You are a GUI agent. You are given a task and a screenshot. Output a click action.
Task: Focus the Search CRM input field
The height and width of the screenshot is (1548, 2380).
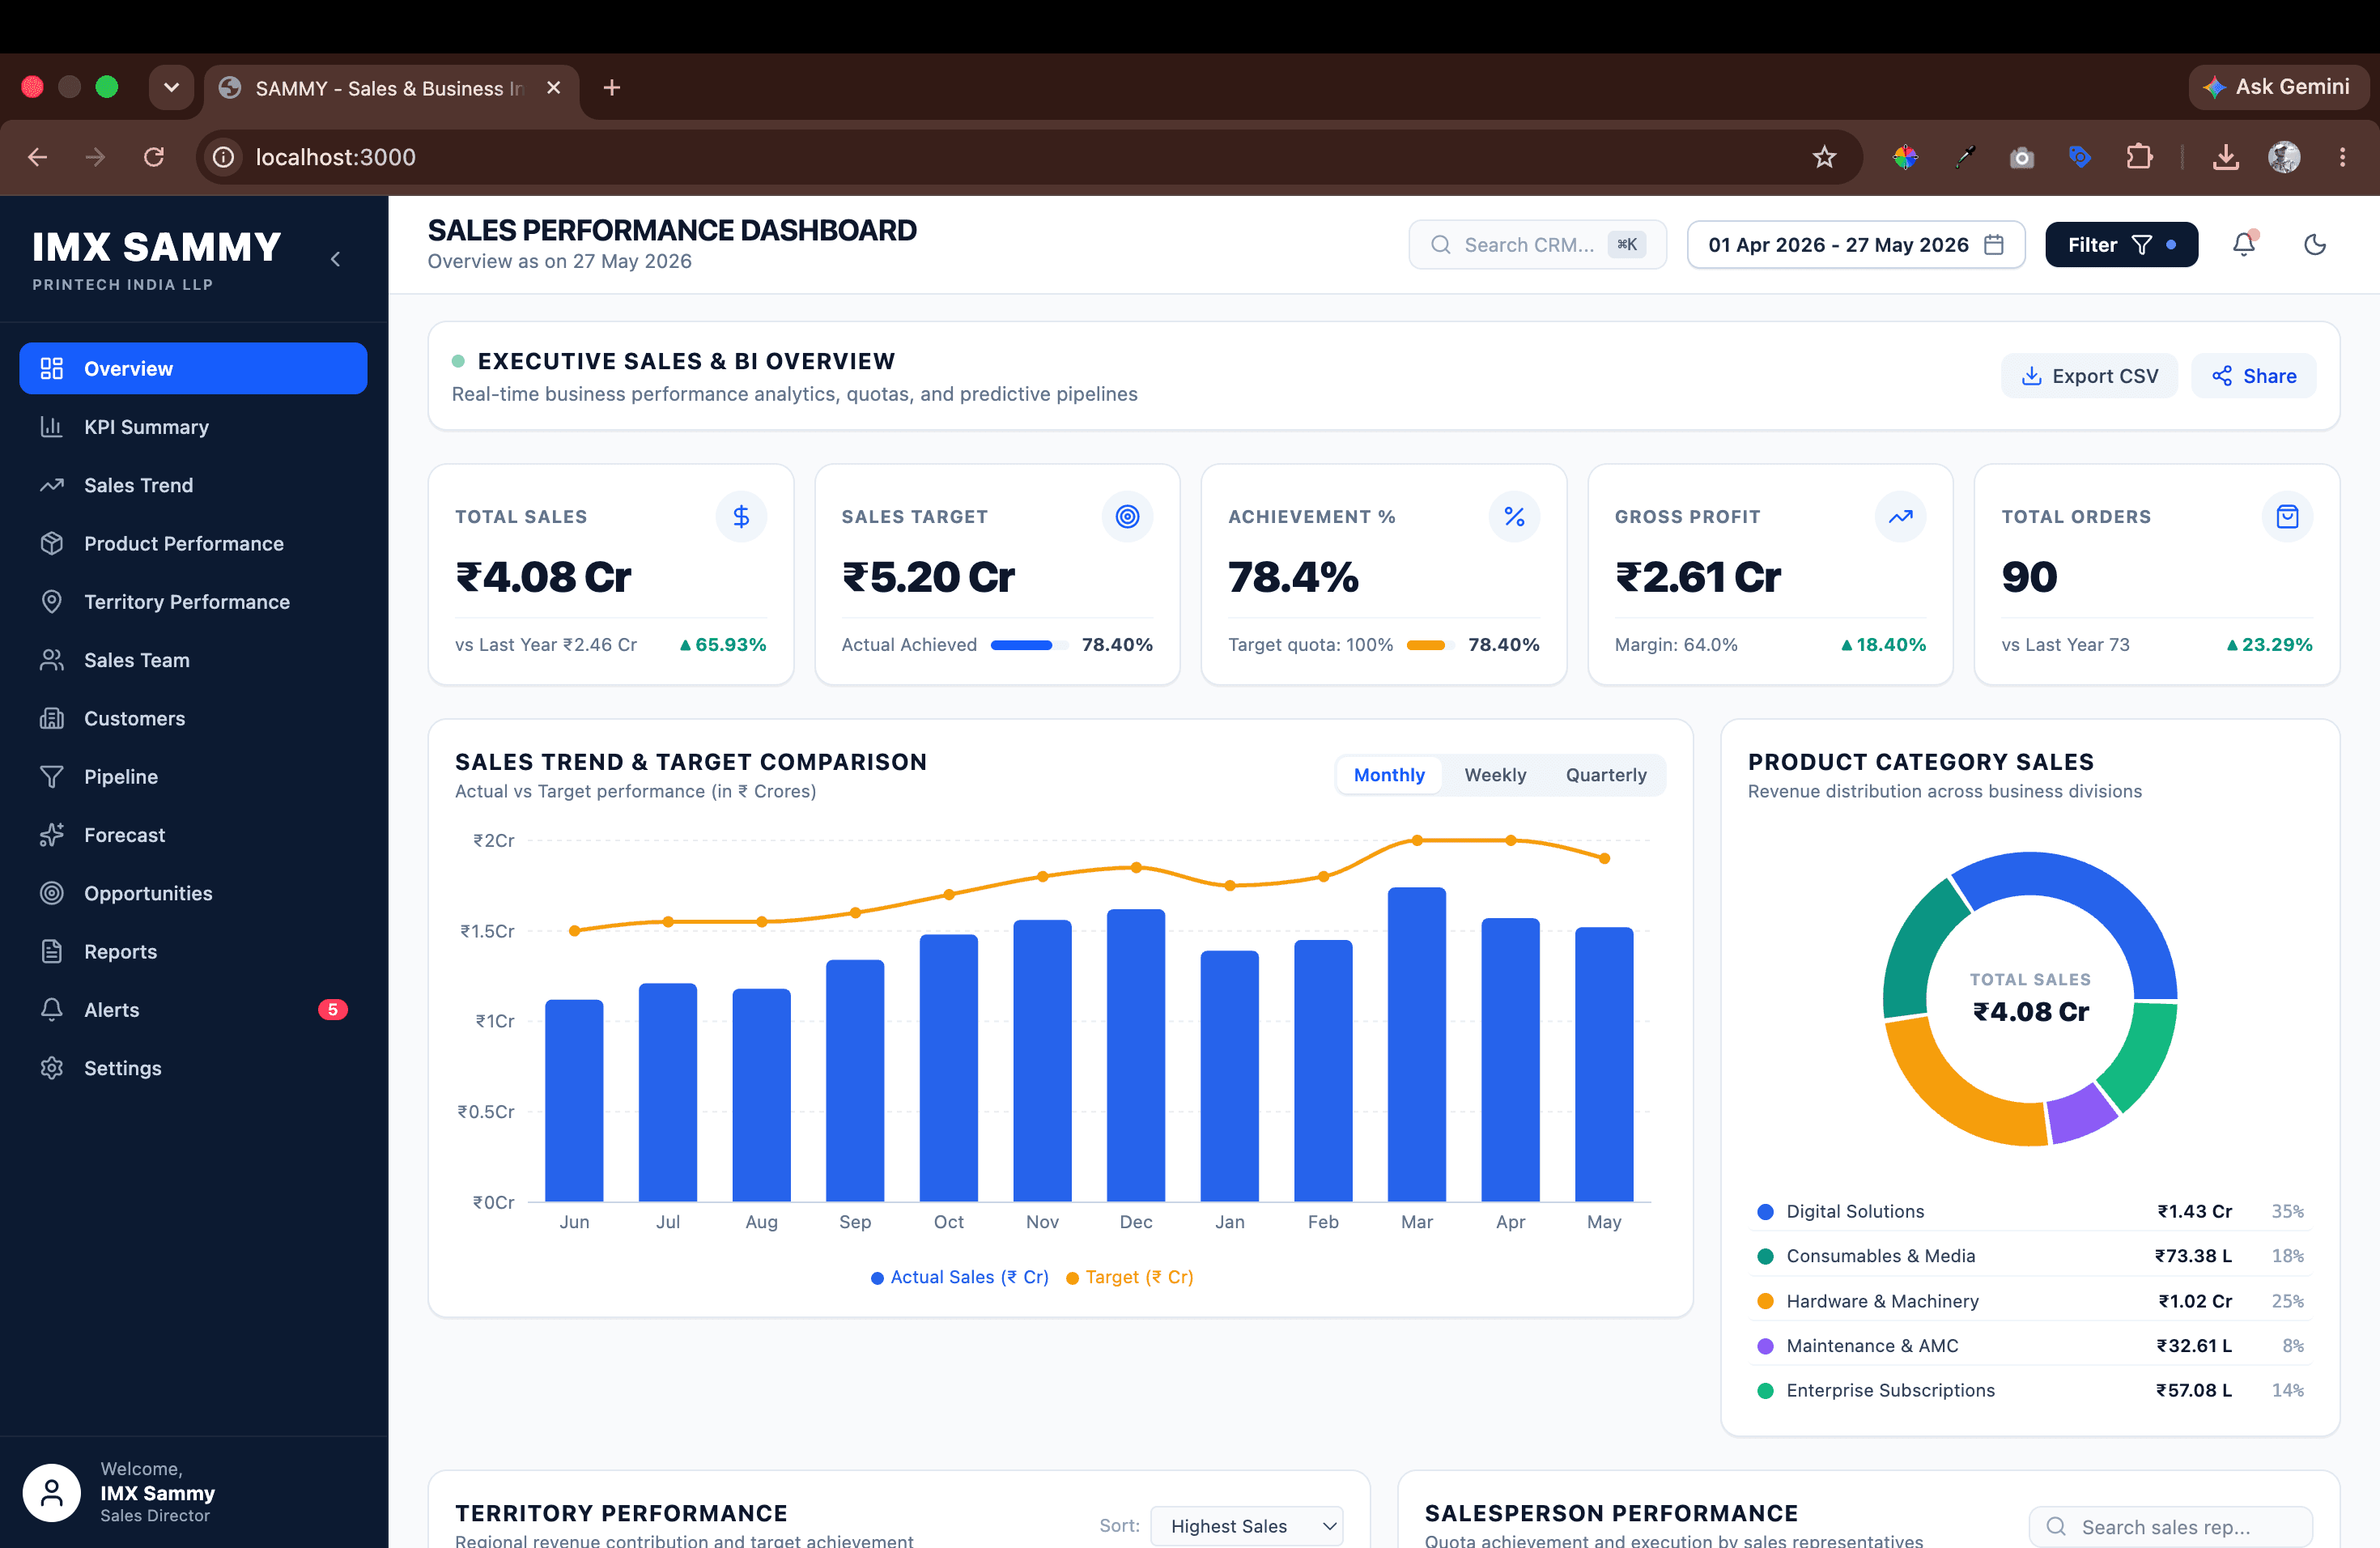pos(1537,245)
